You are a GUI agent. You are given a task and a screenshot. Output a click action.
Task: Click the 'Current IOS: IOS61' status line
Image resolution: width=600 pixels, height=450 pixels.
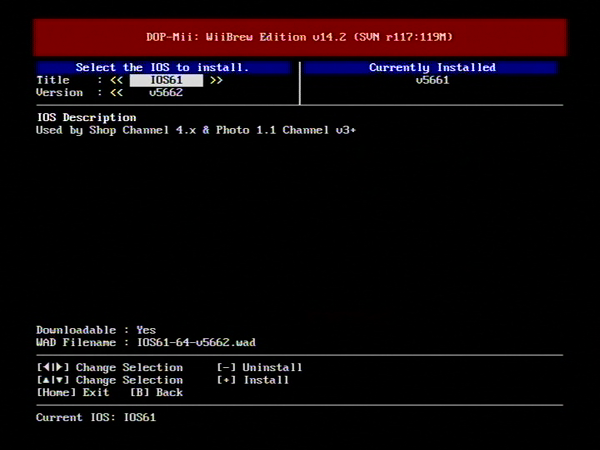[96, 417]
